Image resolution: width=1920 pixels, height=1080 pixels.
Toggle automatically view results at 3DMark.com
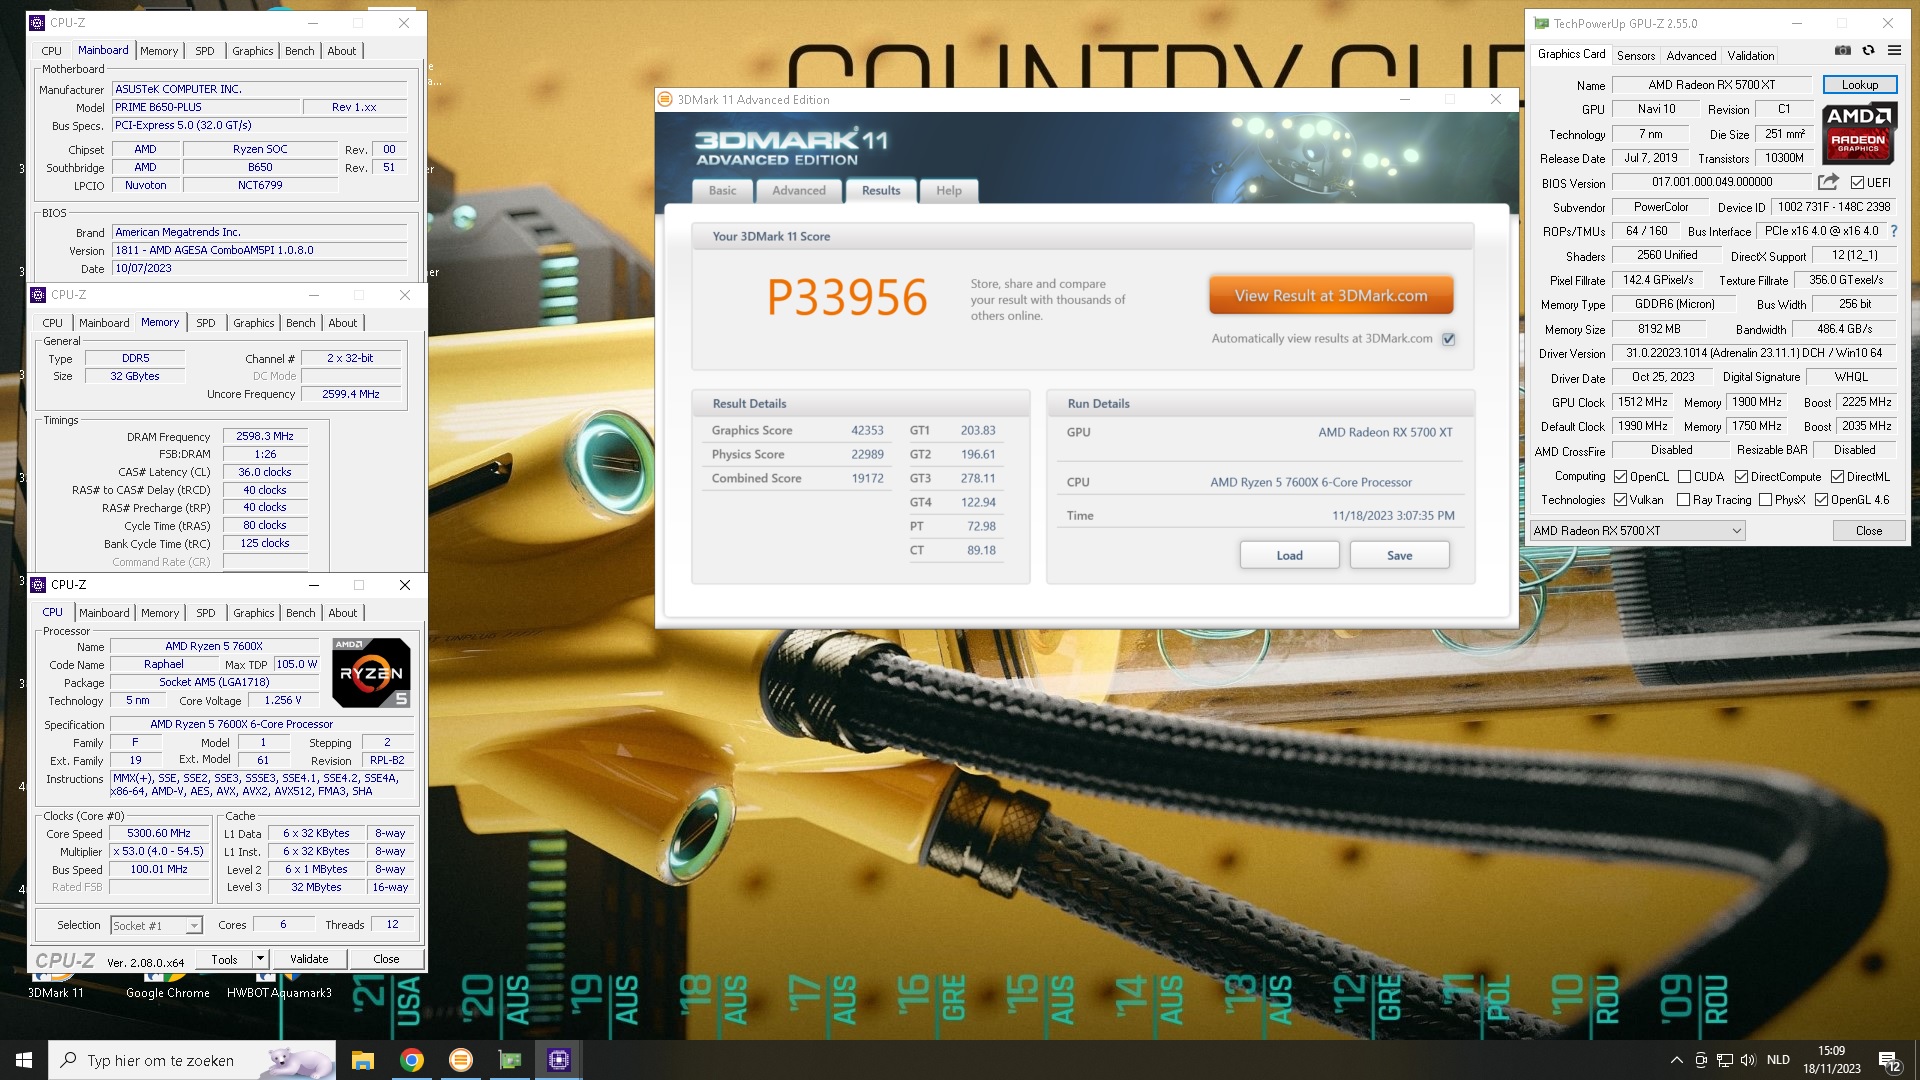tap(1448, 339)
